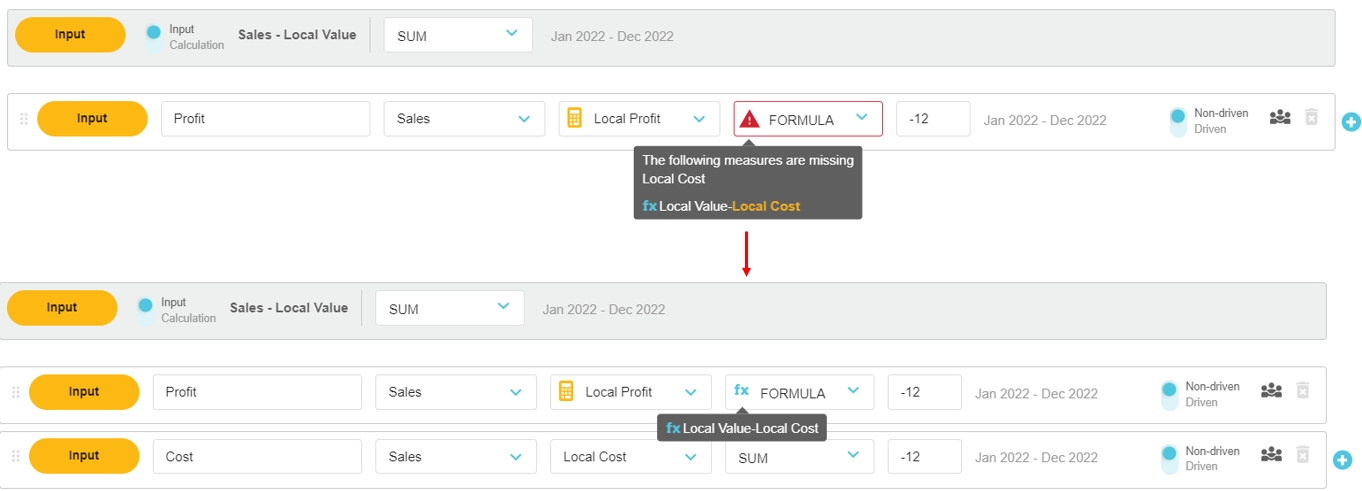
Task: Toggle Input/Calculation switch in top Sales header
Action: [x=153, y=38]
